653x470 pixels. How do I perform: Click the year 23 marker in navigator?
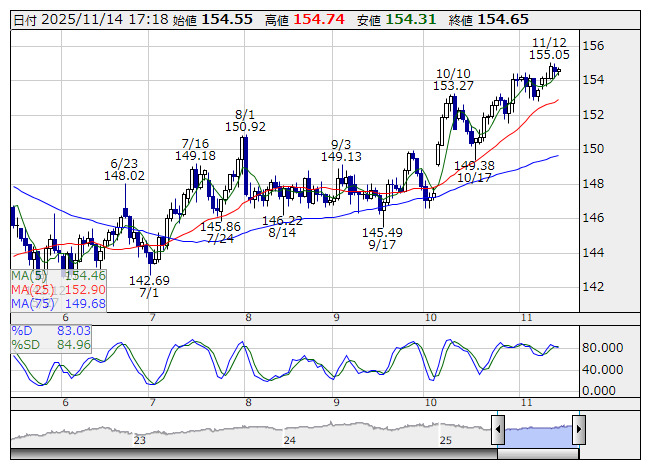point(140,440)
